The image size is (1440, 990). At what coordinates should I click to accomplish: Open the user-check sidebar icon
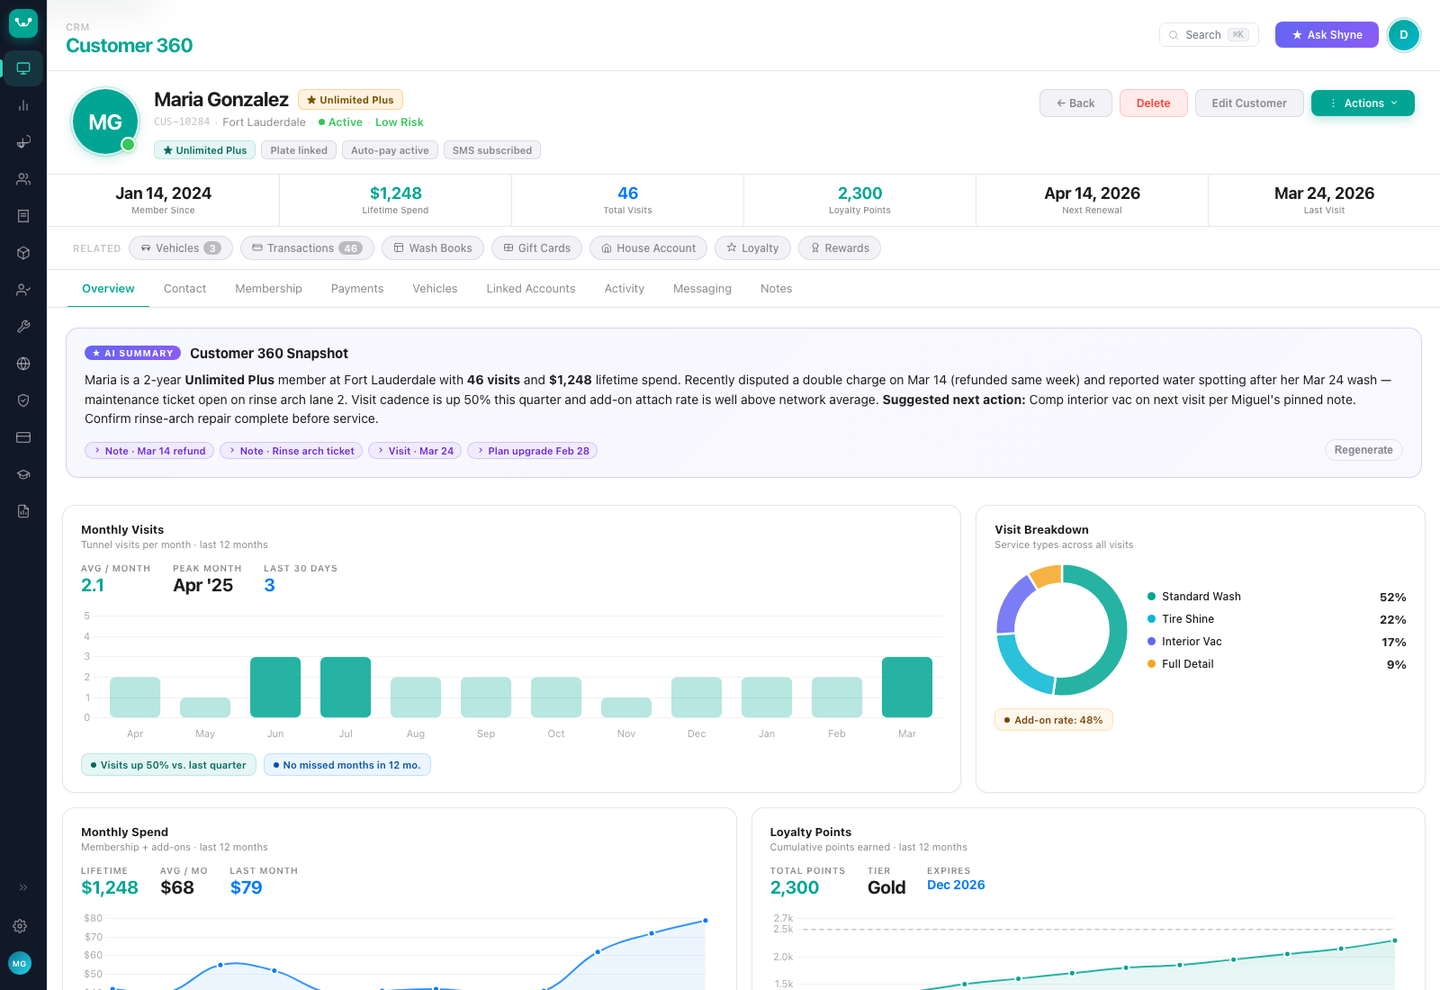coord(23,290)
